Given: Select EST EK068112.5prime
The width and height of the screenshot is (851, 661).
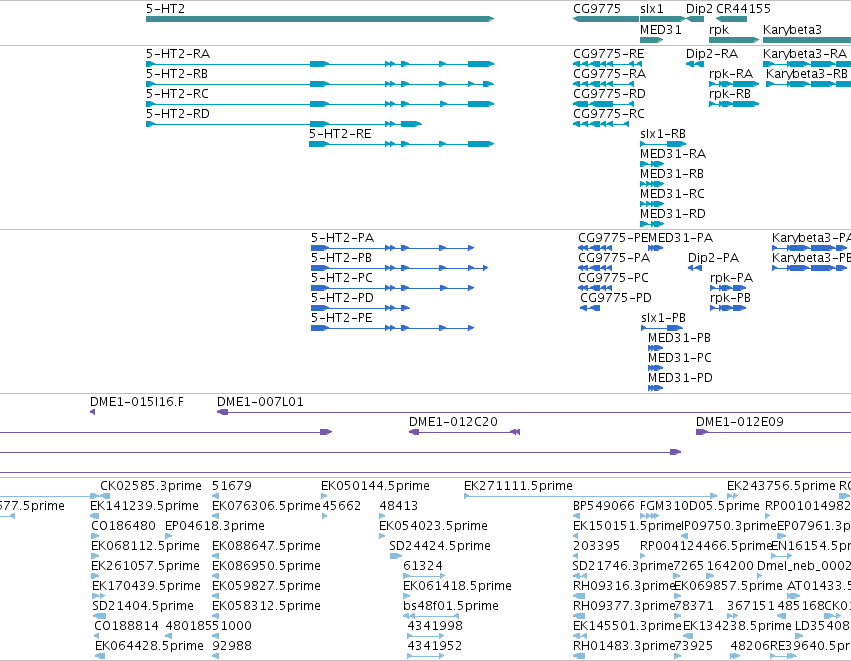Looking at the screenshot, I should (95, 556).
